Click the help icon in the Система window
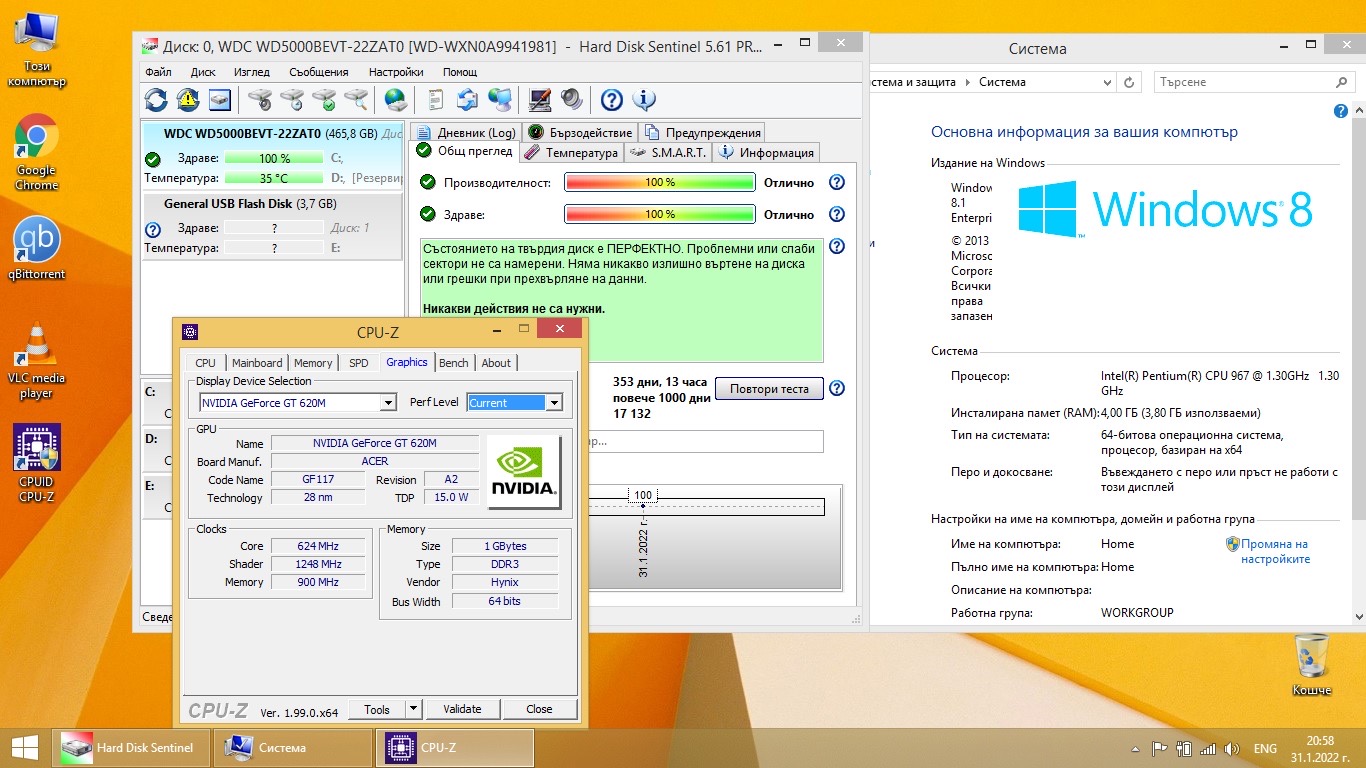1366x768 pixels. click(1341, 112)
